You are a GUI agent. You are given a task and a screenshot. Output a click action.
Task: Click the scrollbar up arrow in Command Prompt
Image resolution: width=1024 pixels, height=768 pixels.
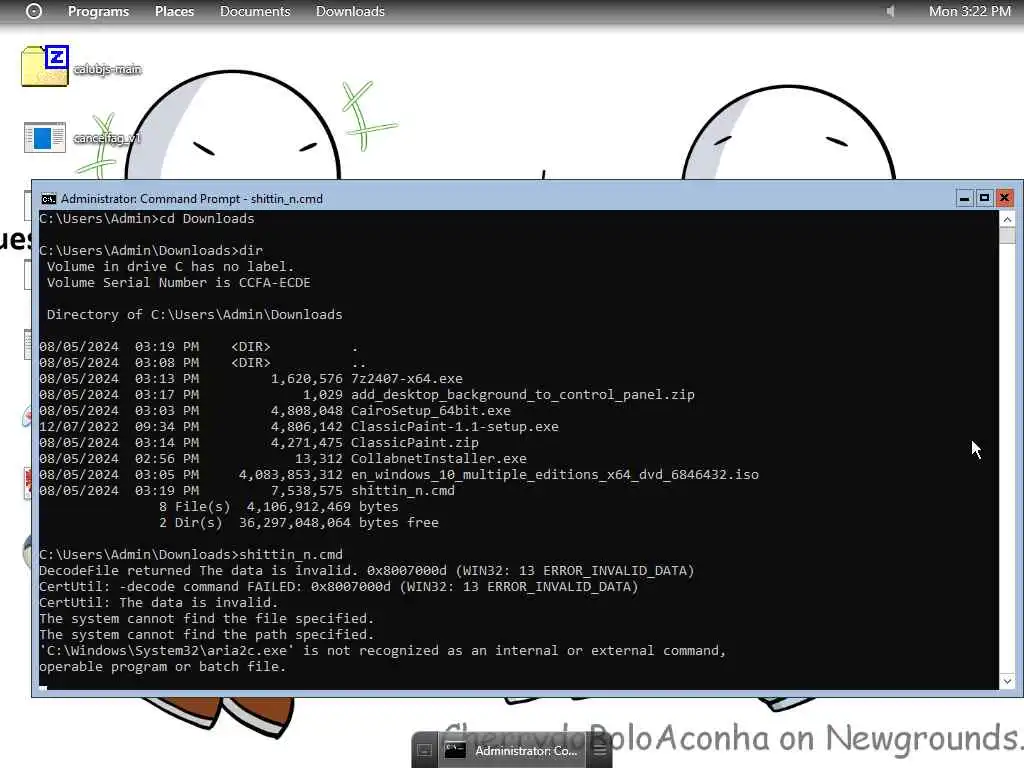click(x=1007, y=219)
